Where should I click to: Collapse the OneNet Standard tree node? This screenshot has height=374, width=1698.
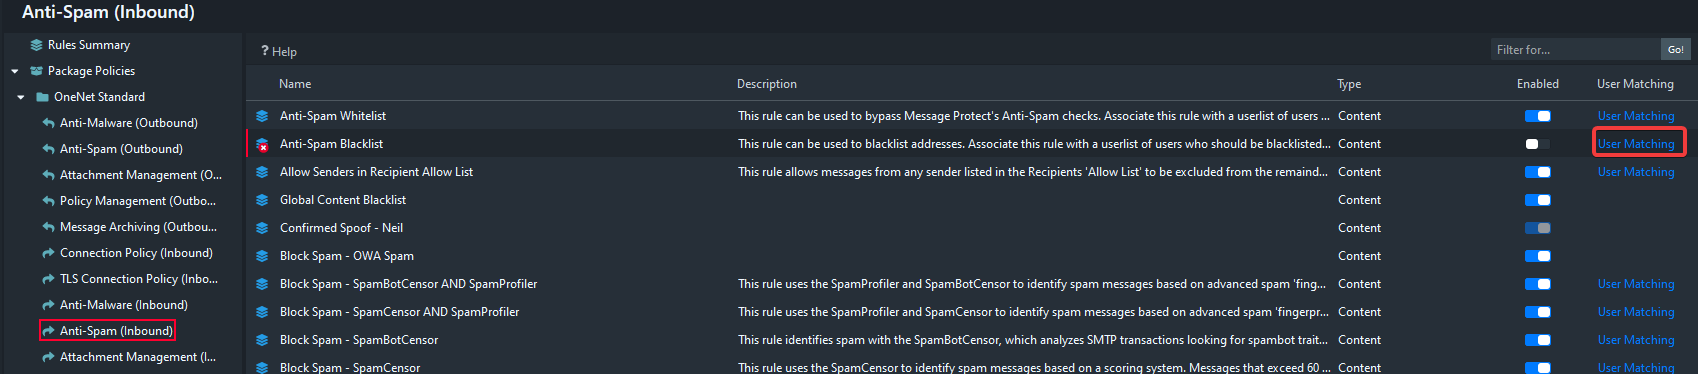click(21, 97)
